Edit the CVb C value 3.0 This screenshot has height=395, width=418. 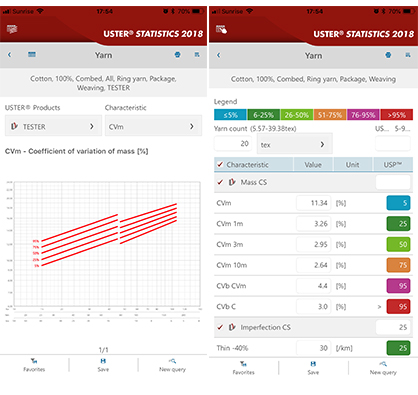tap(313, 306)
